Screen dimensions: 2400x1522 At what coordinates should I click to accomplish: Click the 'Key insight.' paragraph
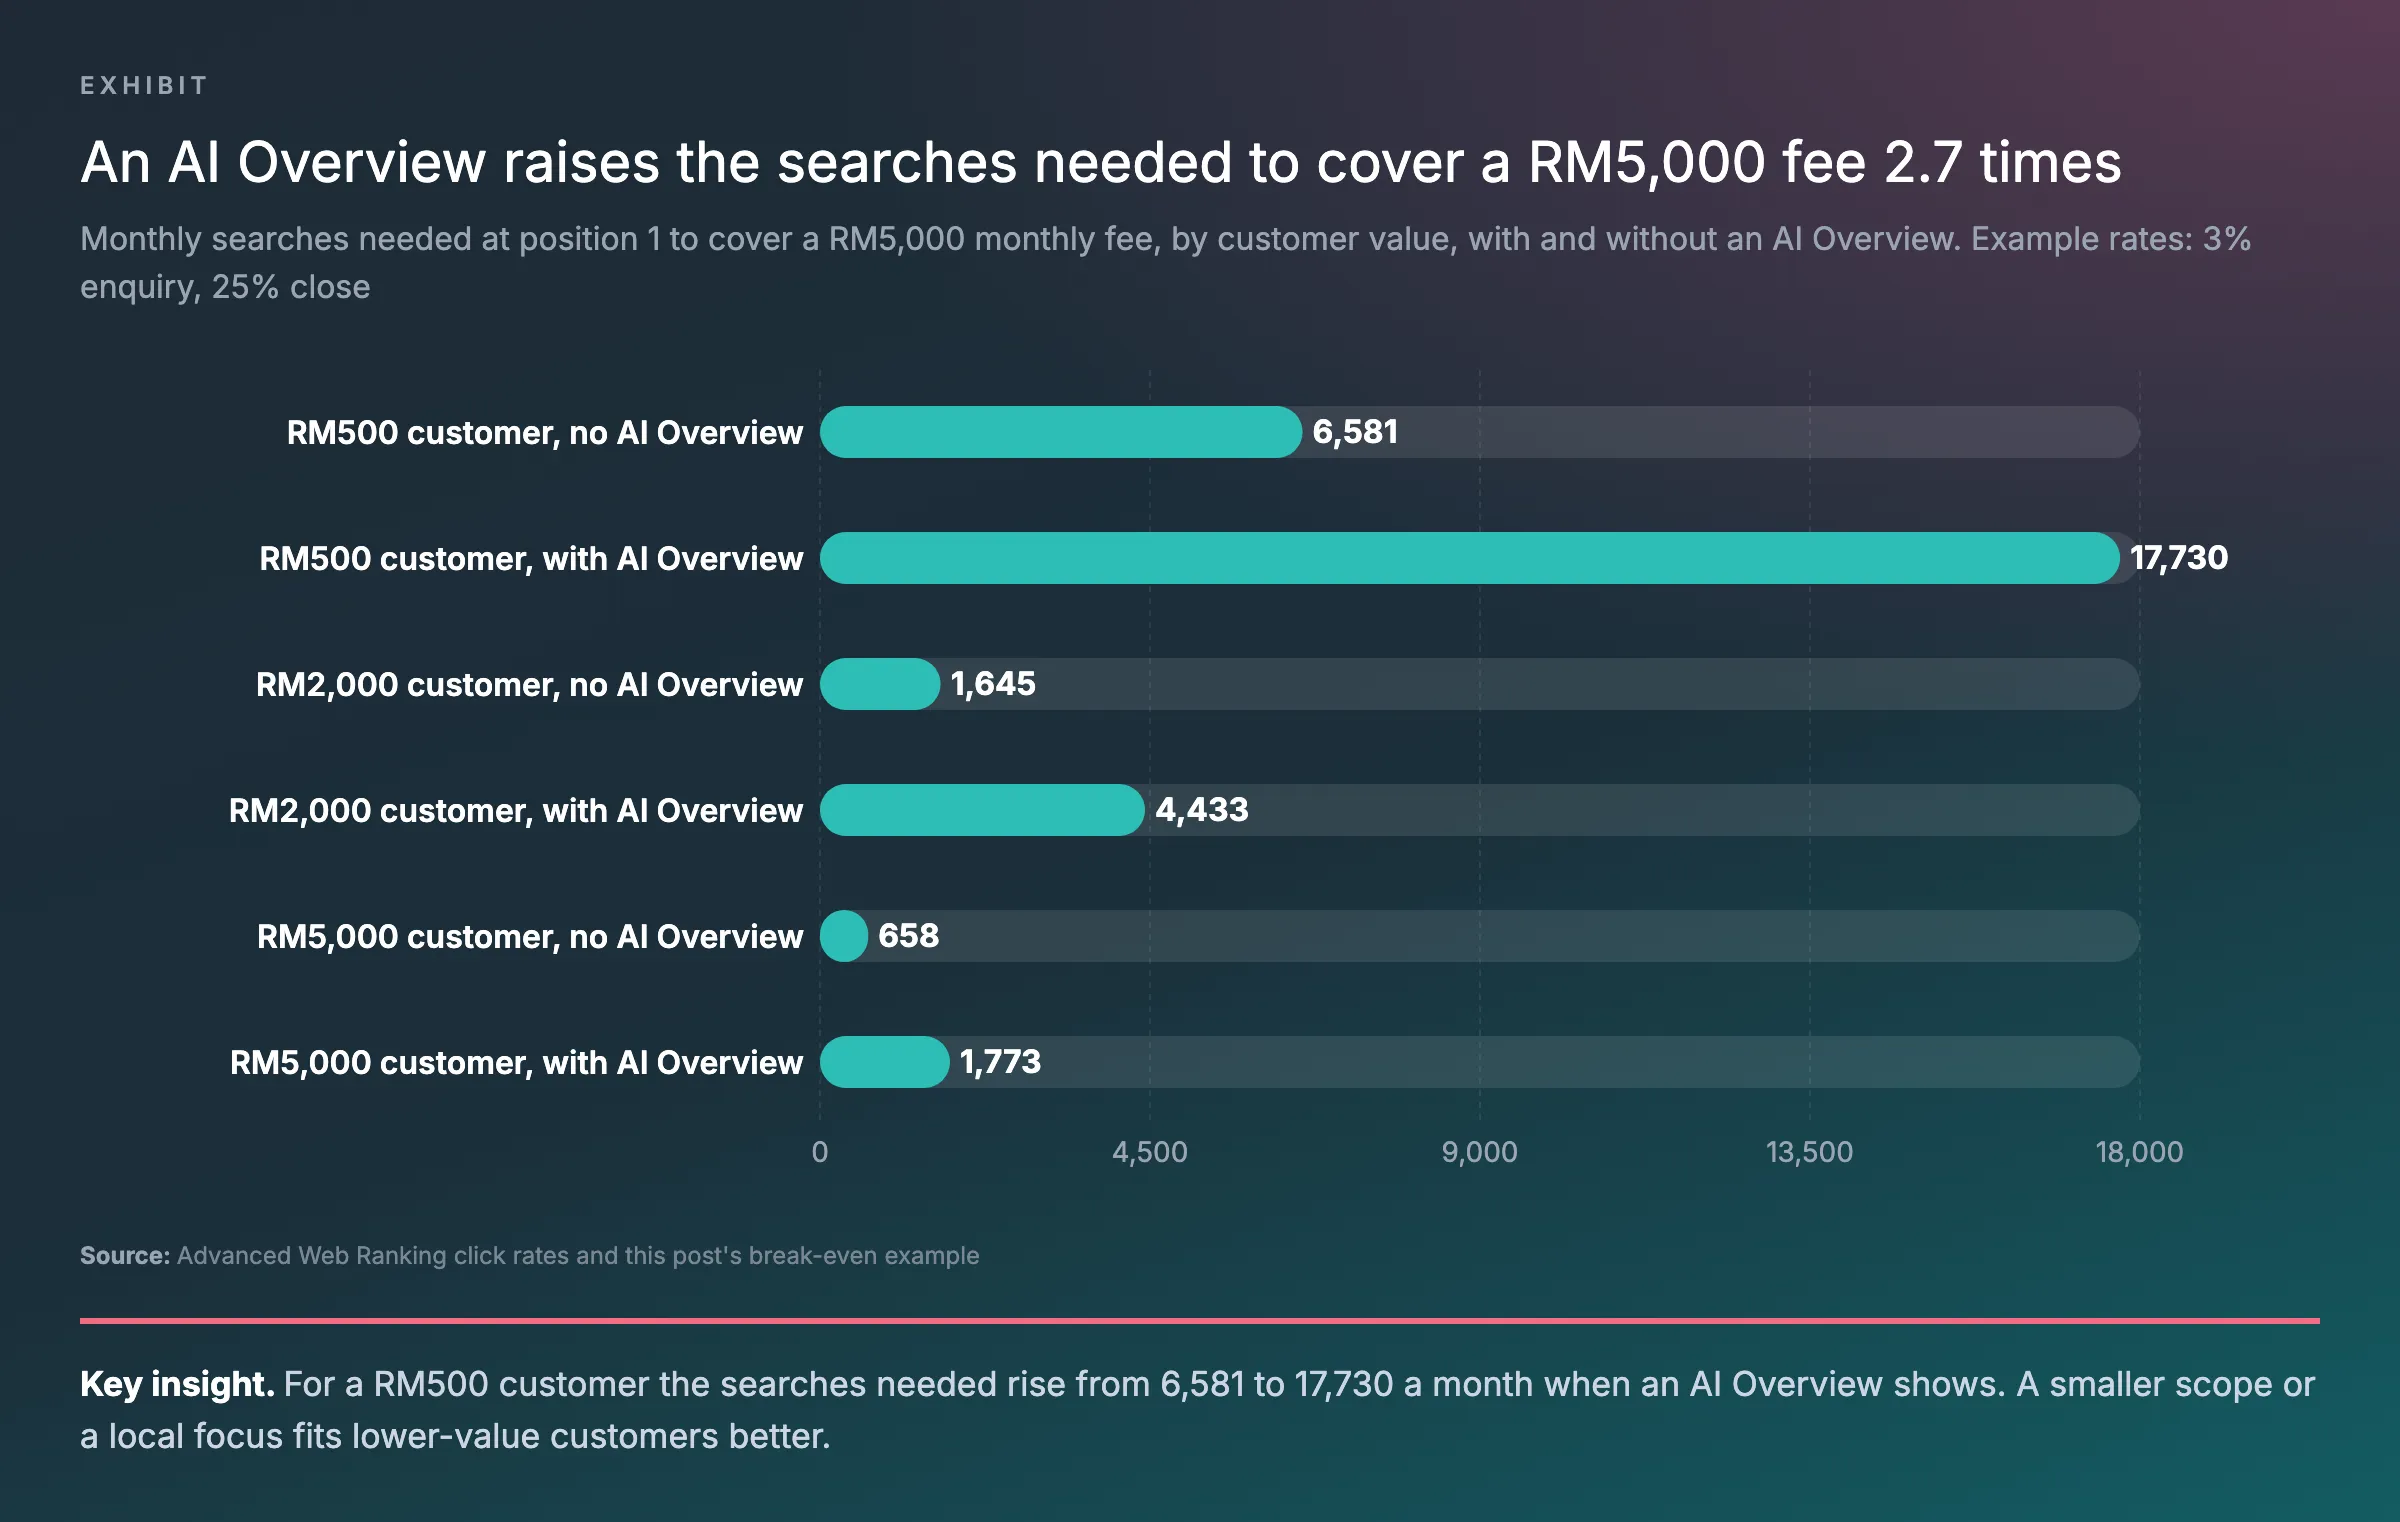(x=1198, y=1410)
